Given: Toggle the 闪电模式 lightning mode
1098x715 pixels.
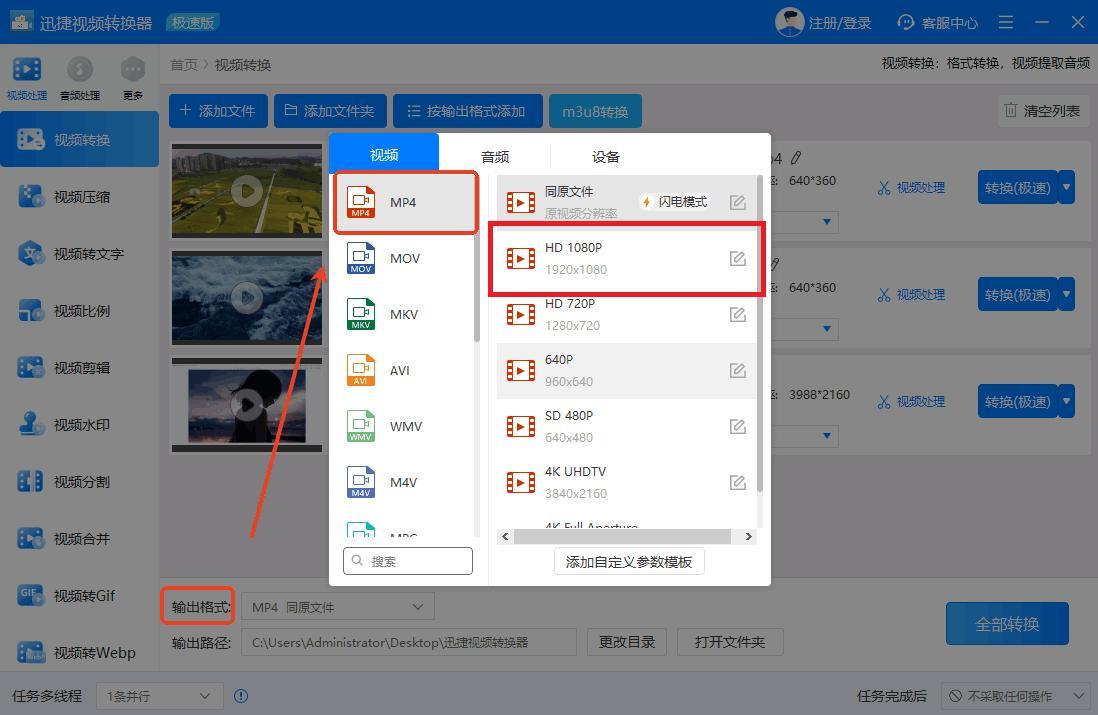Looking at the screenshot, I should tap(675, 202).
